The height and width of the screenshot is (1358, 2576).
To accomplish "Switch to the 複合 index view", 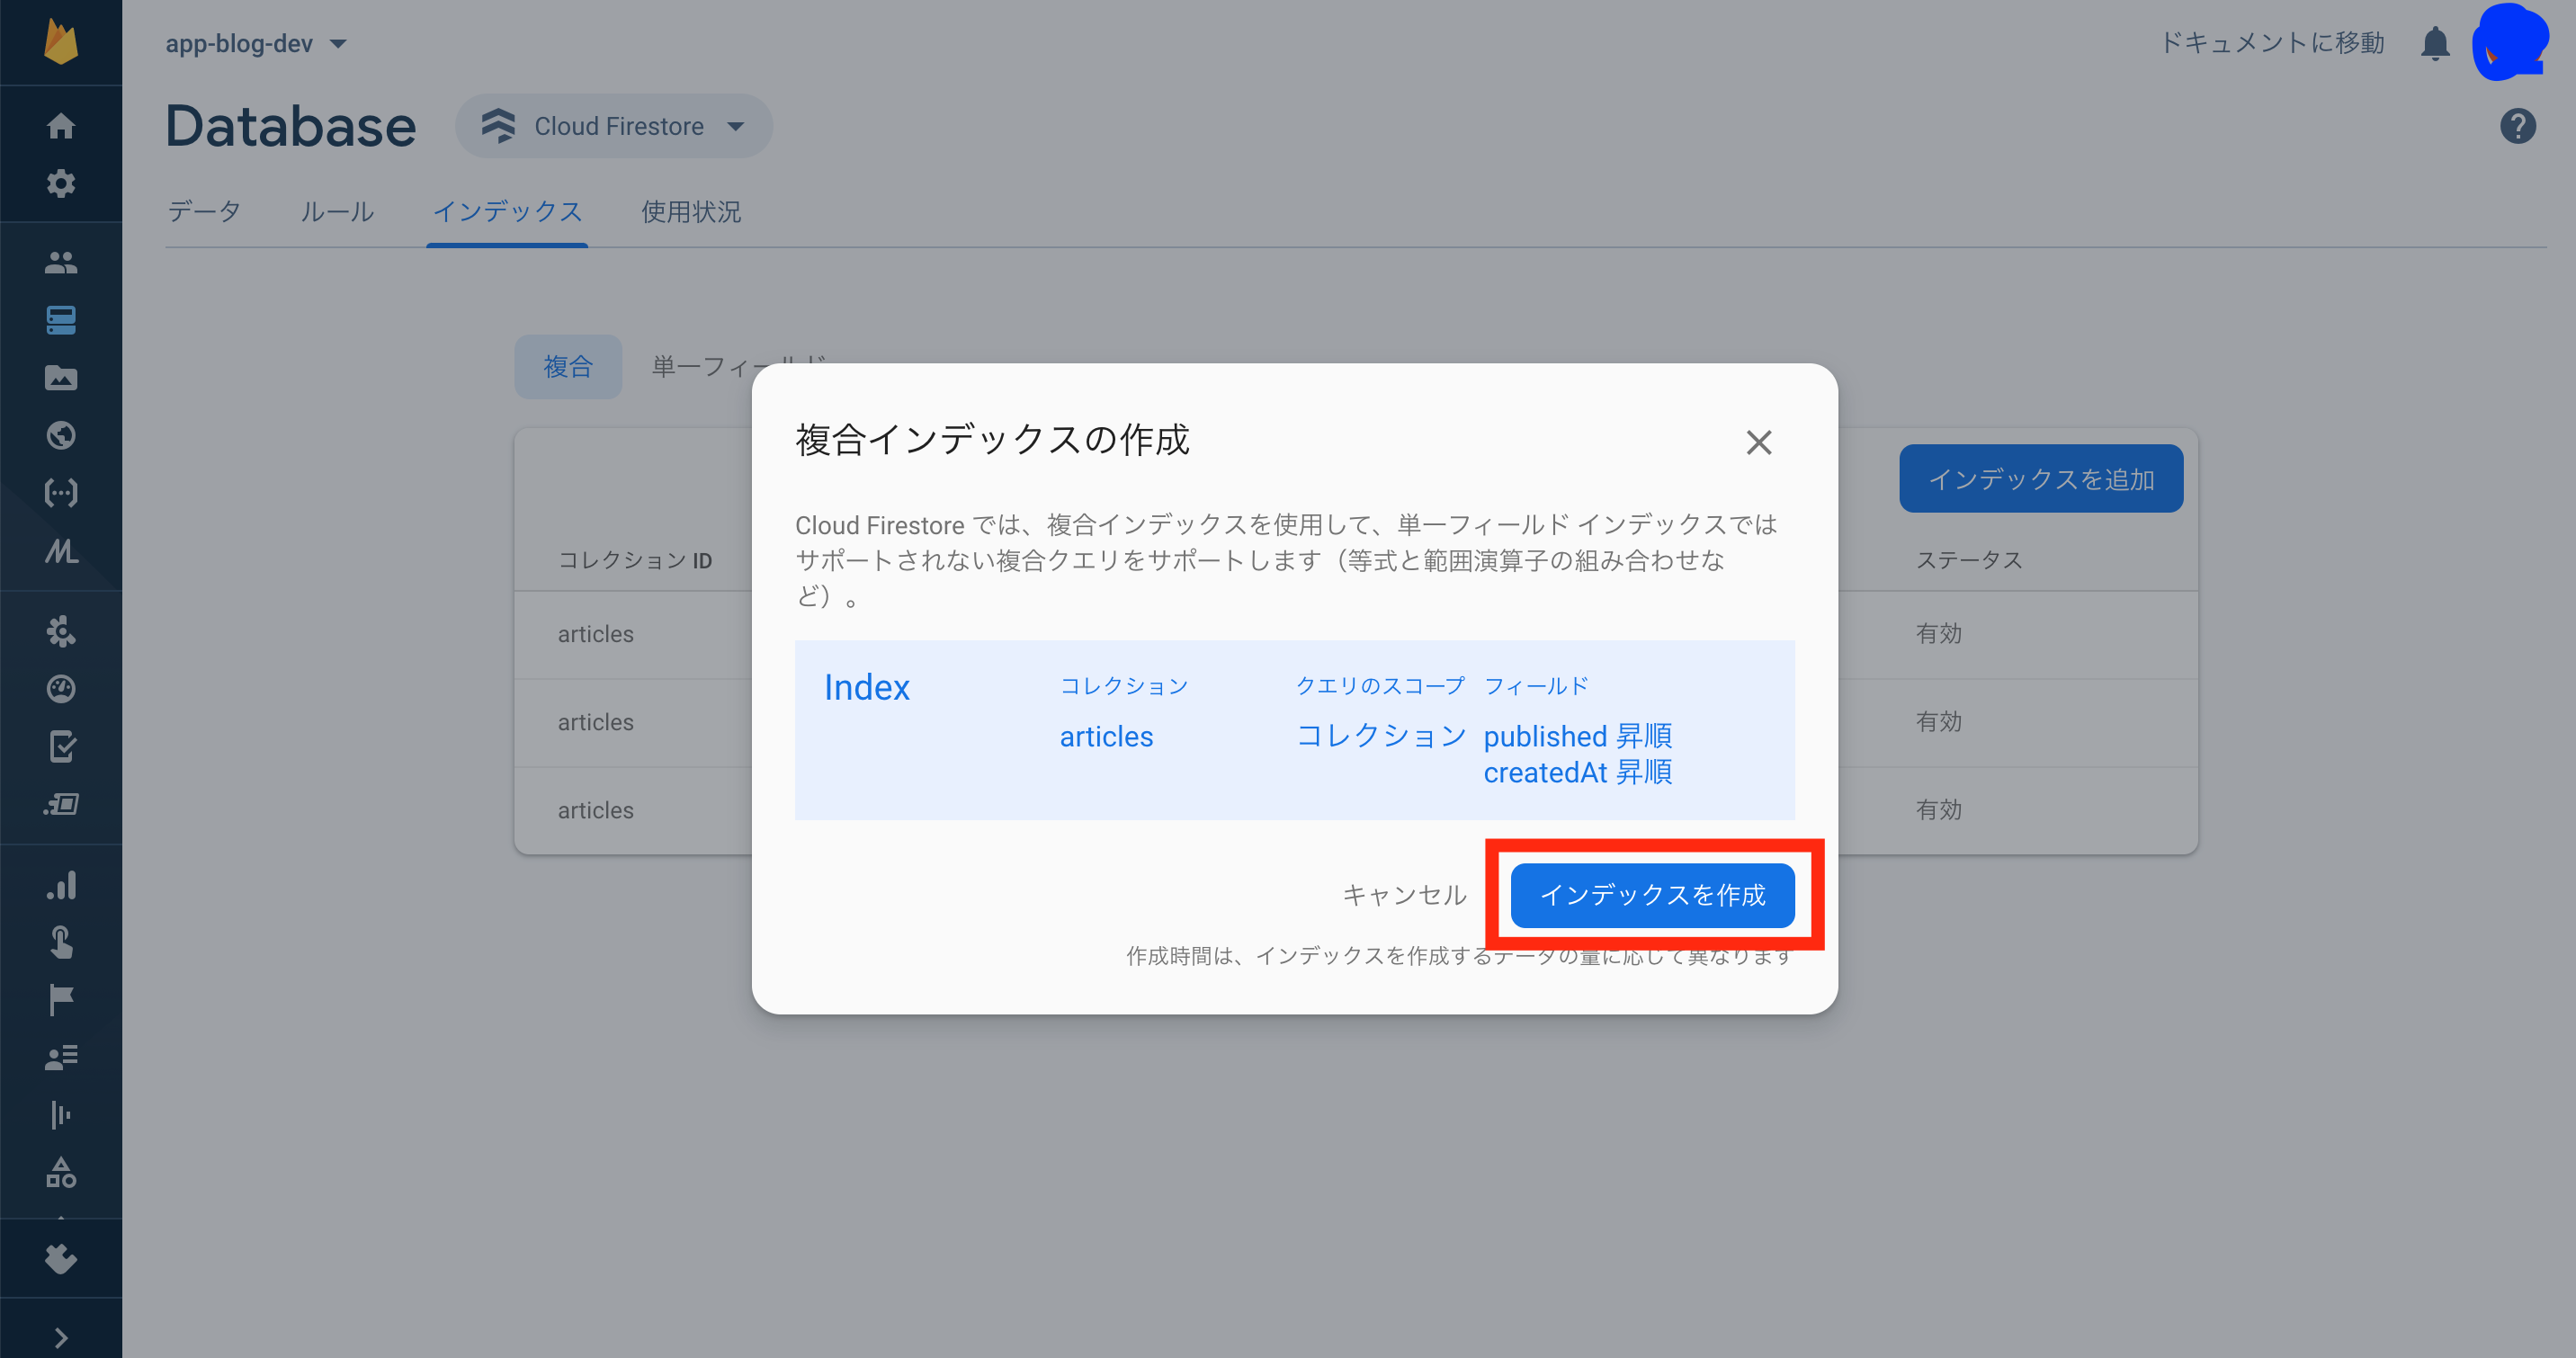I will (568, 367).
